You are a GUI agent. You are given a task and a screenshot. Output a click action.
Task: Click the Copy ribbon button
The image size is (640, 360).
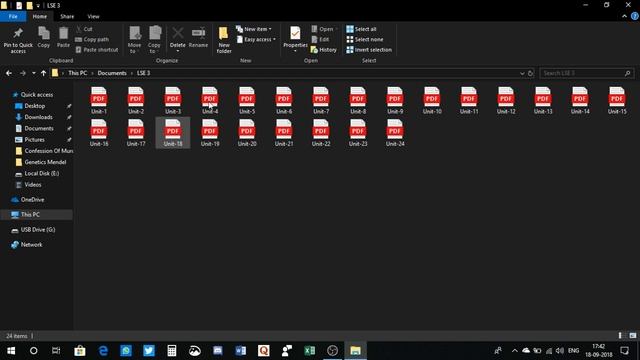(x=44, y=38)
